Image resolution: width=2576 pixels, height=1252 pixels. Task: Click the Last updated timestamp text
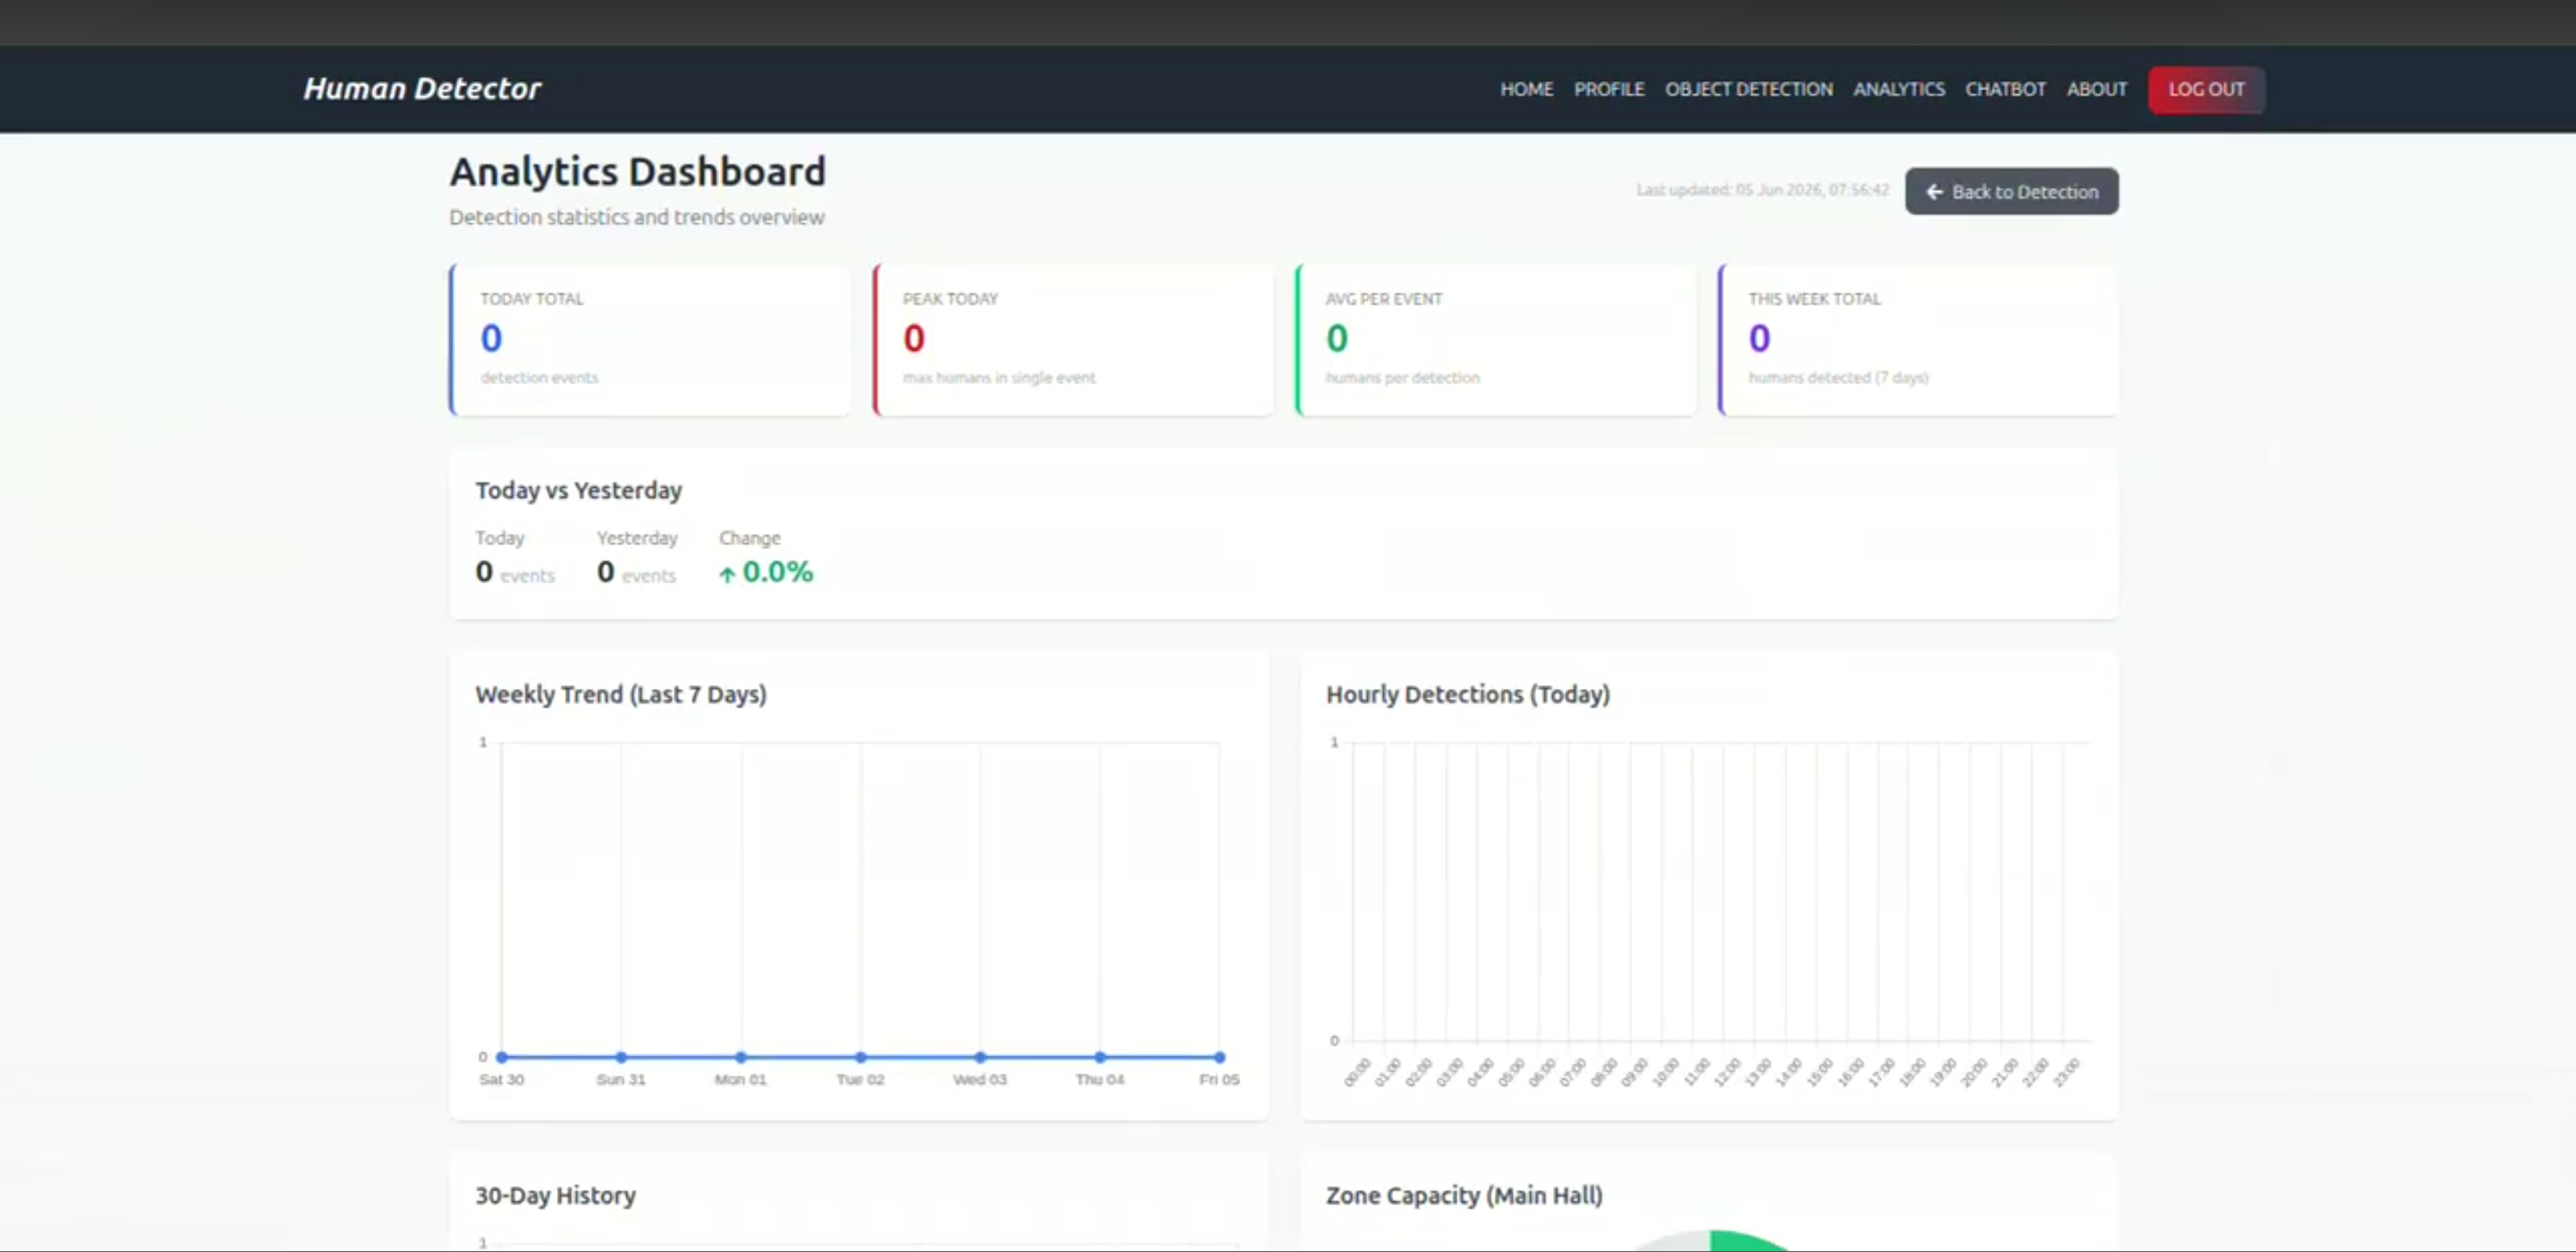tap(1762, 190)
